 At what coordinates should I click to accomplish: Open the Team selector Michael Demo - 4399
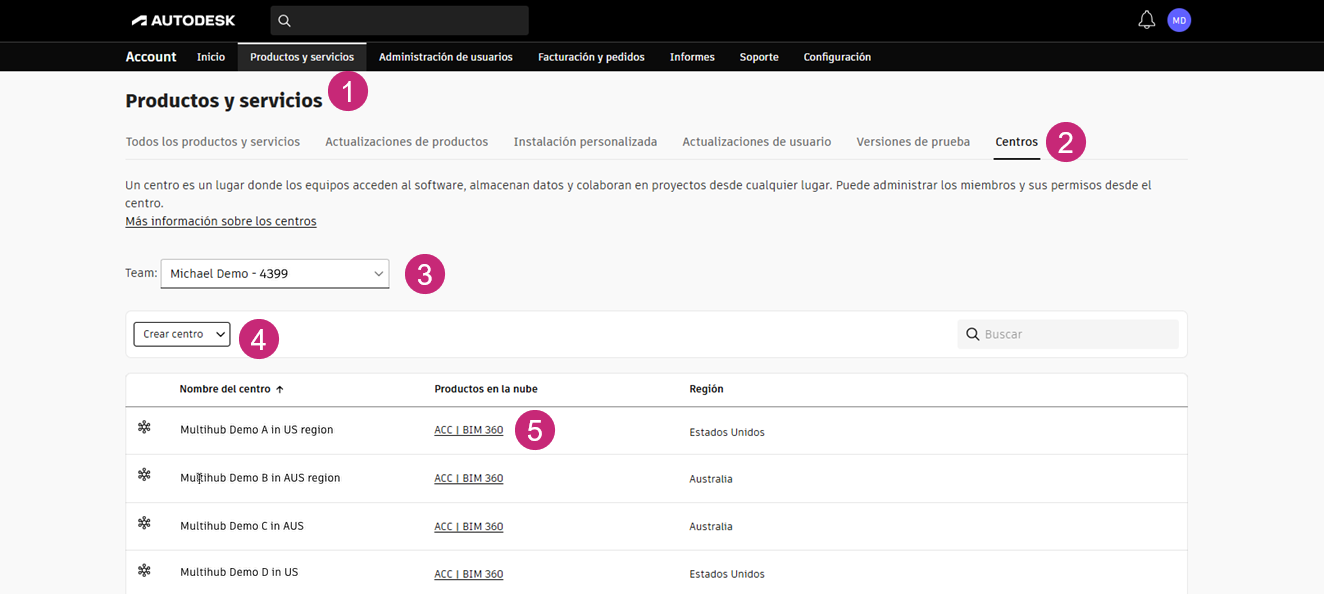click(275, 273)
